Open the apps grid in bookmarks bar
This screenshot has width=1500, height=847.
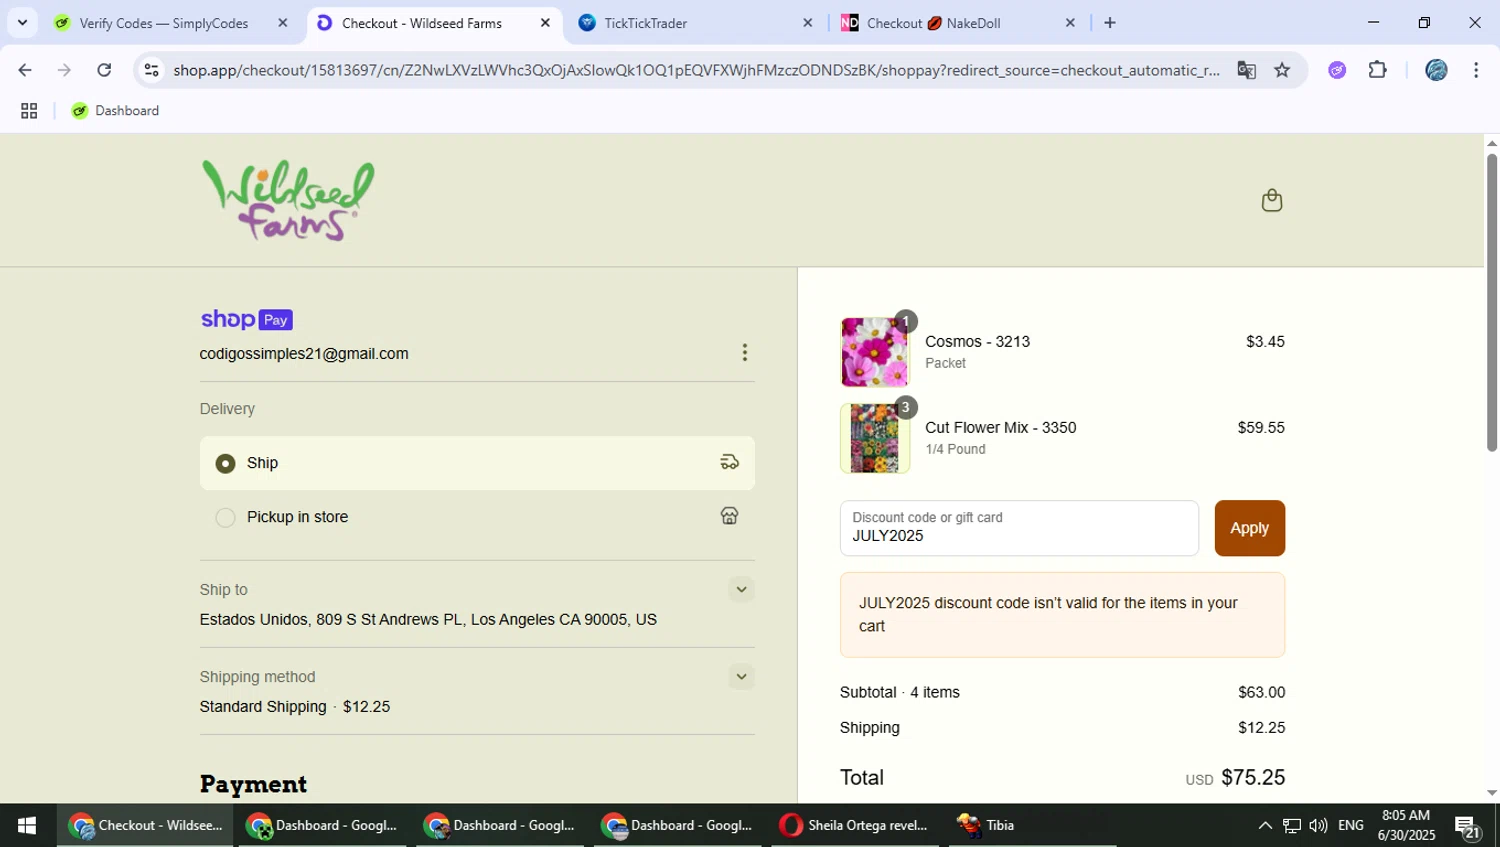click(x=29, y=111)
